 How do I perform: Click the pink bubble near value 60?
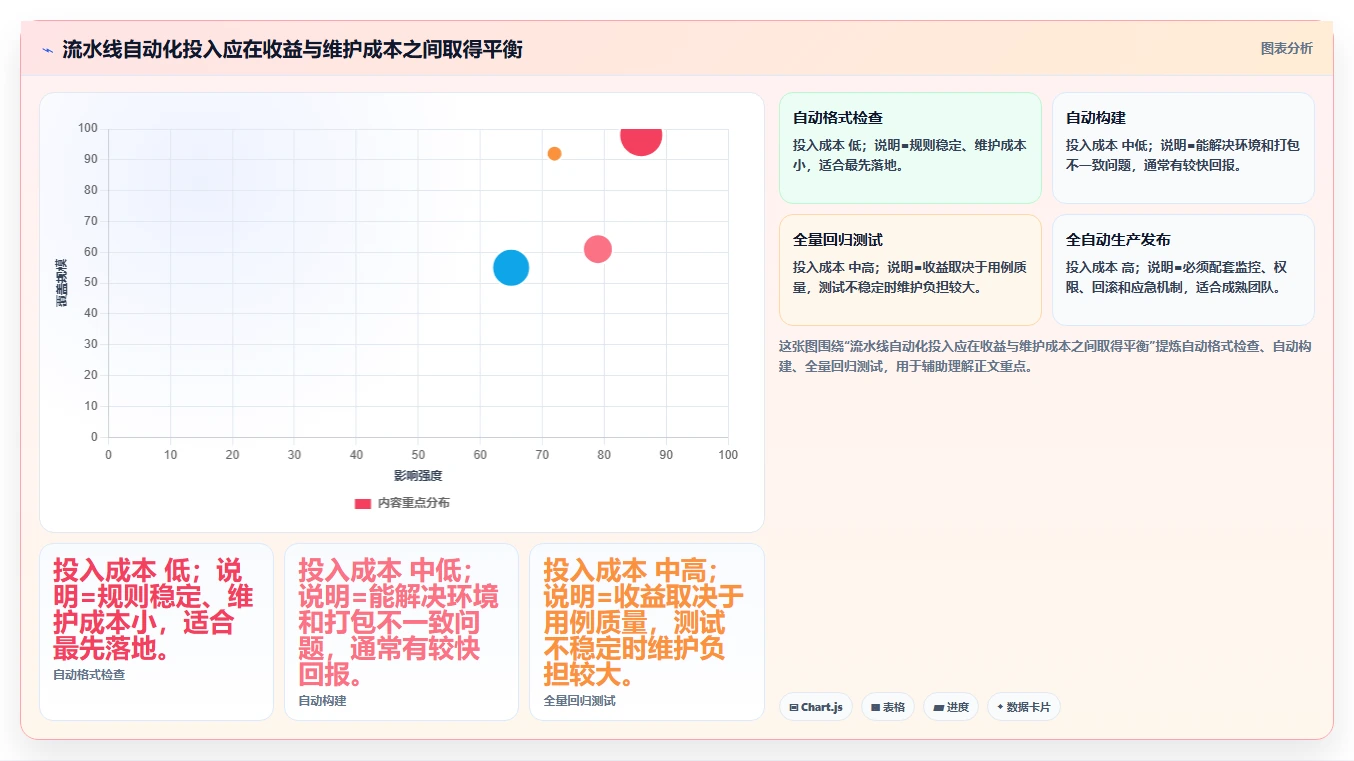point(598,249)
